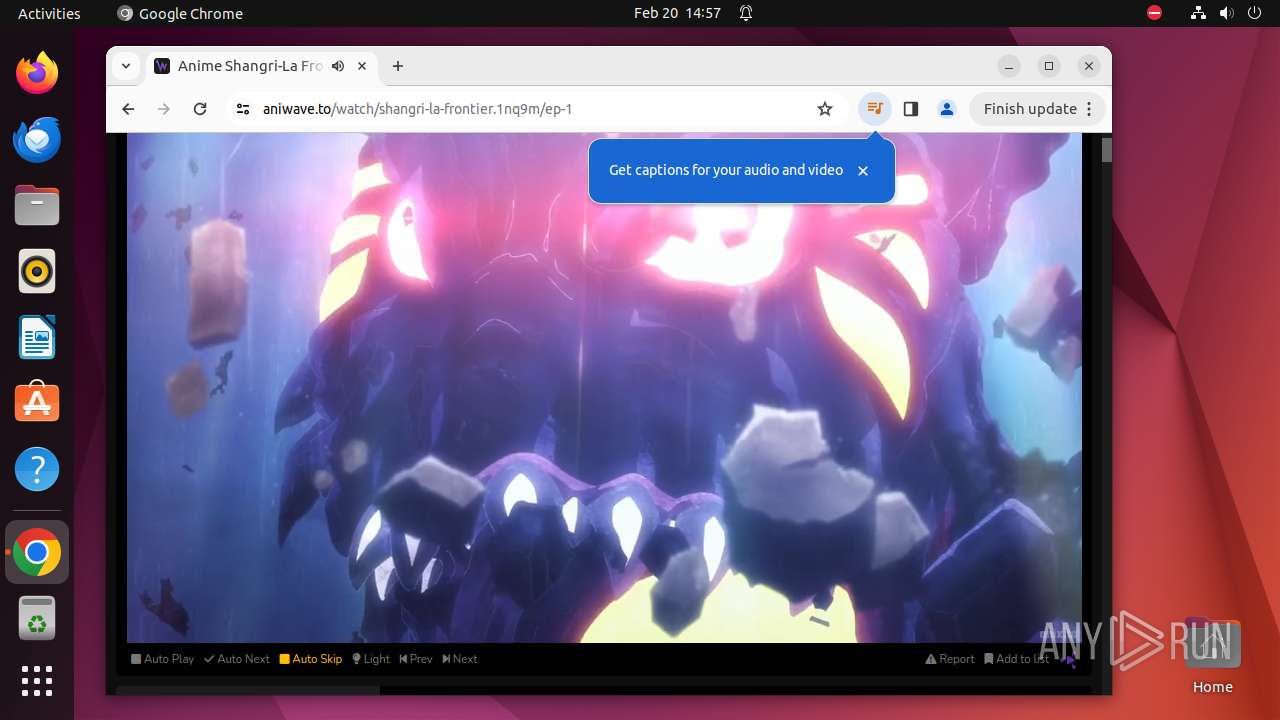Open the notifications bell in the top bar

pyautogui.click(x=746, y=13)
